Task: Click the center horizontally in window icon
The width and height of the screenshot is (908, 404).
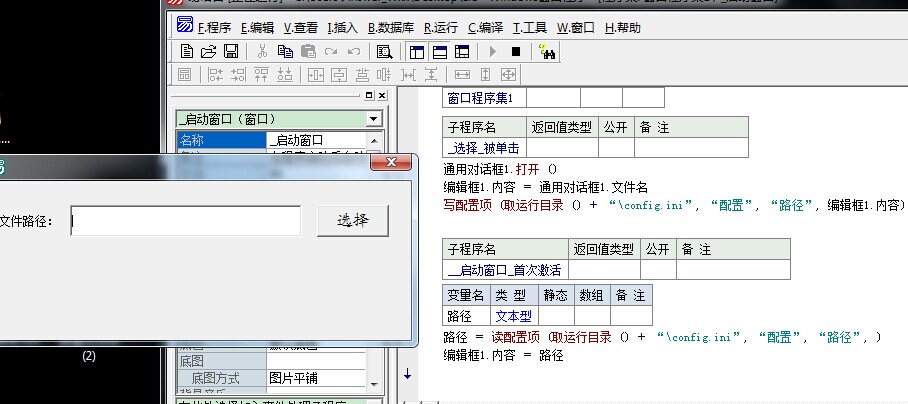Action: tap(316, 74)
